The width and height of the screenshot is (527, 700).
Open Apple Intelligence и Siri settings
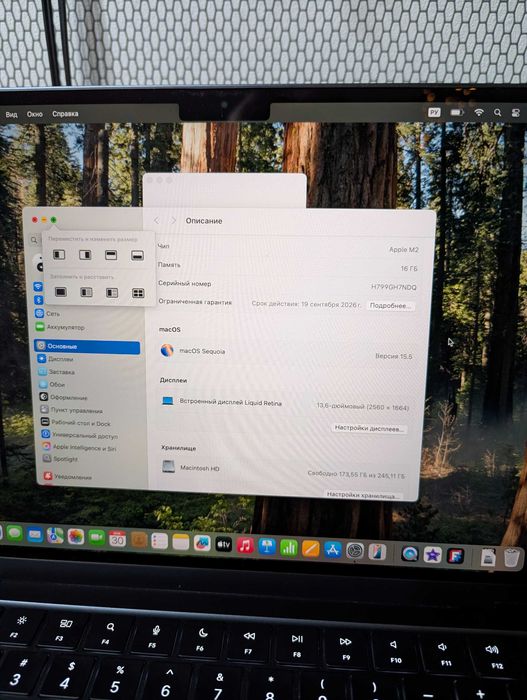(91, 447)
